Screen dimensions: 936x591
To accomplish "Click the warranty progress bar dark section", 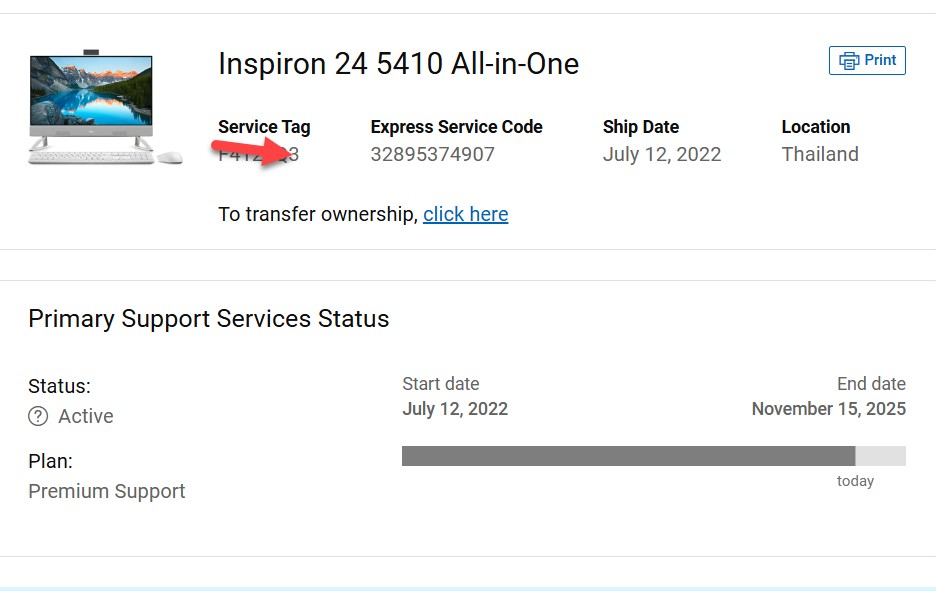I will [x=628, y=456].
